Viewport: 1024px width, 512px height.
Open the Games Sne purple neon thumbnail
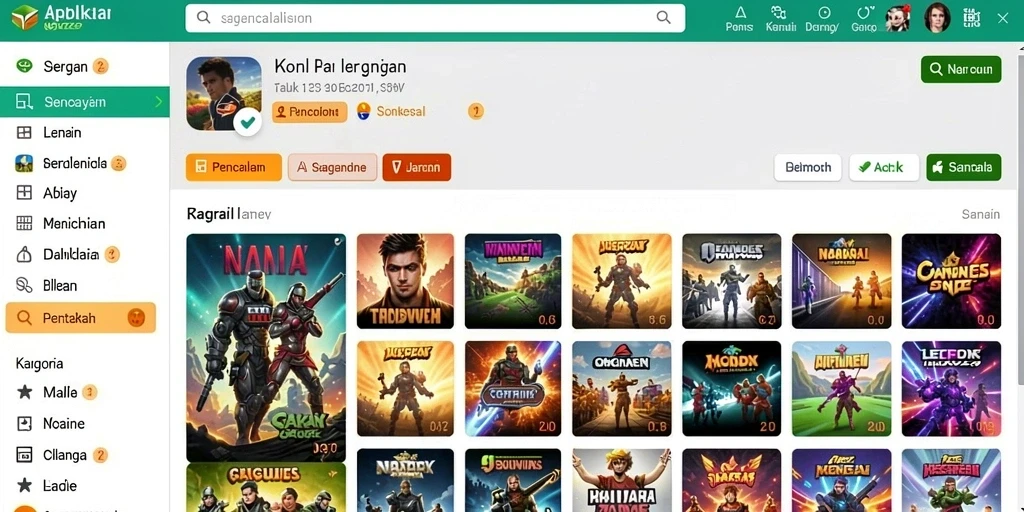click(x=951, y=281)
